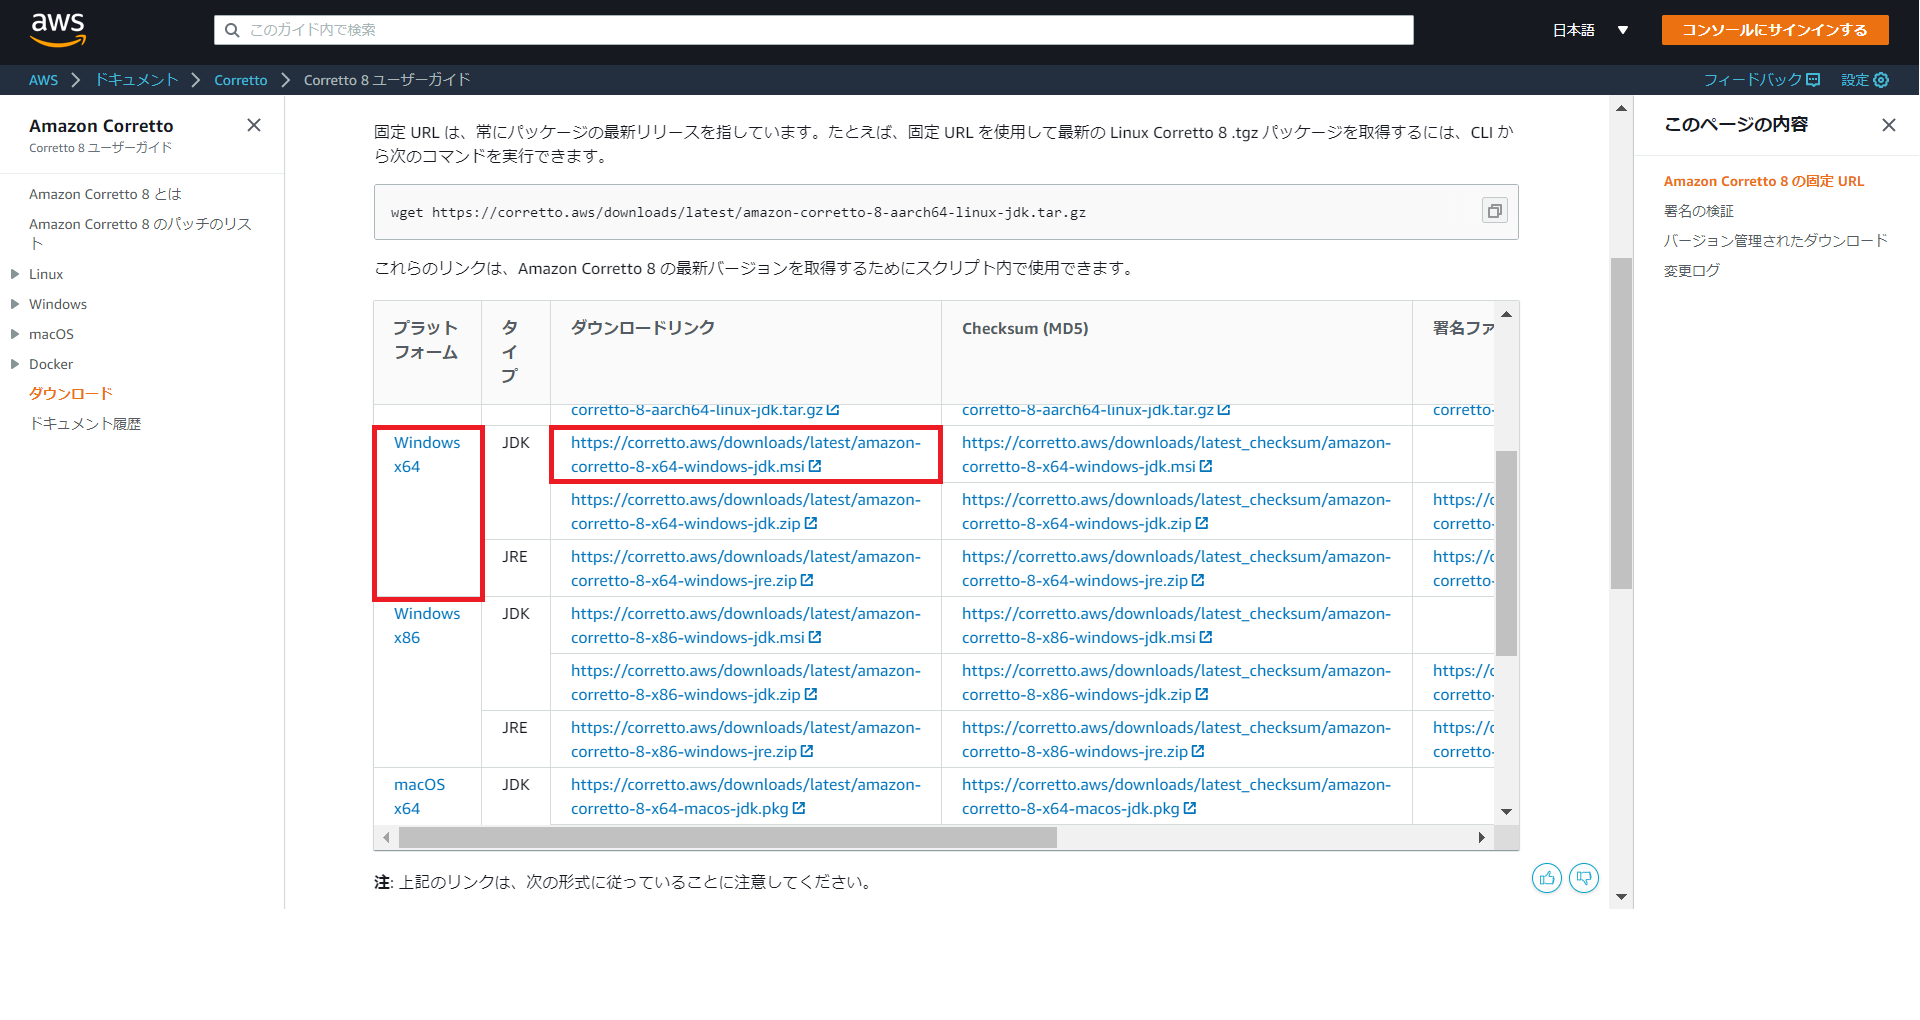Click x86-windows-jdk.zip download link
Image resolution: width=1920 pixels, height=1020 pixels.
[x=745, y=682]
